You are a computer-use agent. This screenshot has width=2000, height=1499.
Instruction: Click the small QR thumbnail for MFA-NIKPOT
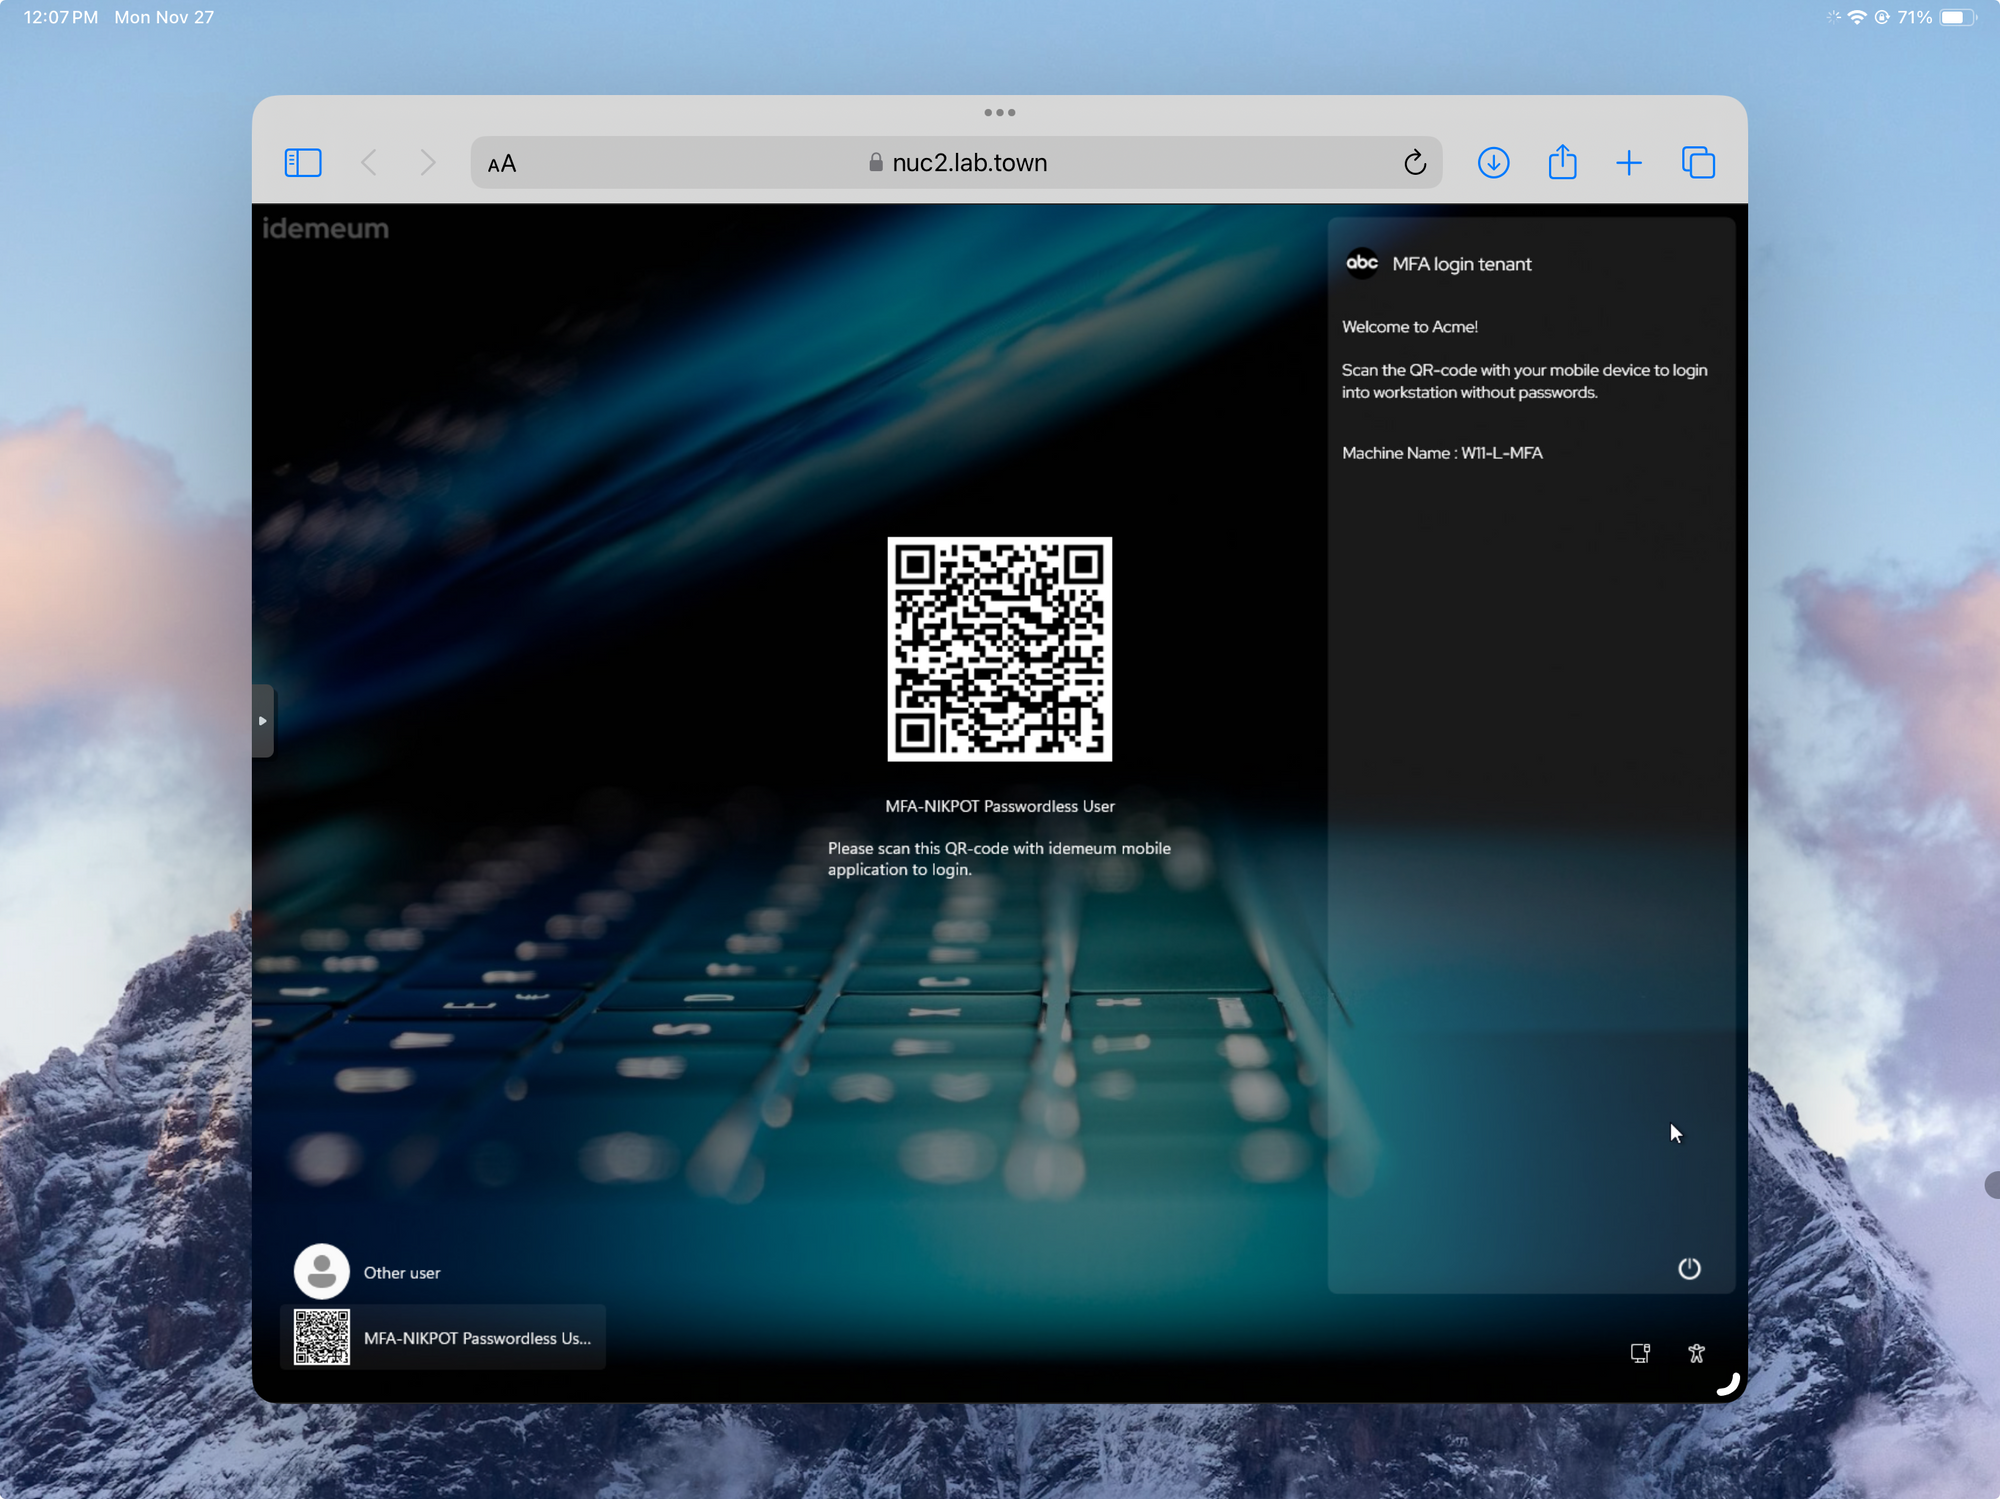[x=322, y=1338]
